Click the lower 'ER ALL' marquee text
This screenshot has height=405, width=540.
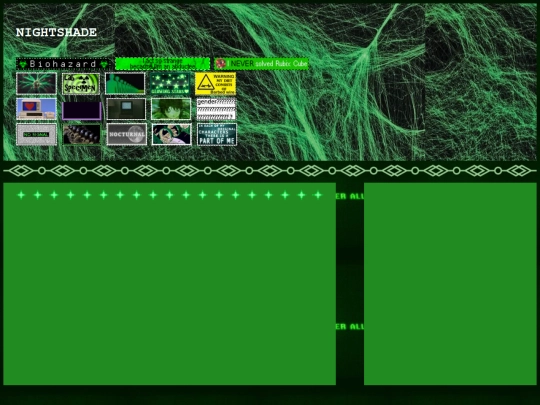coord(350,326)
